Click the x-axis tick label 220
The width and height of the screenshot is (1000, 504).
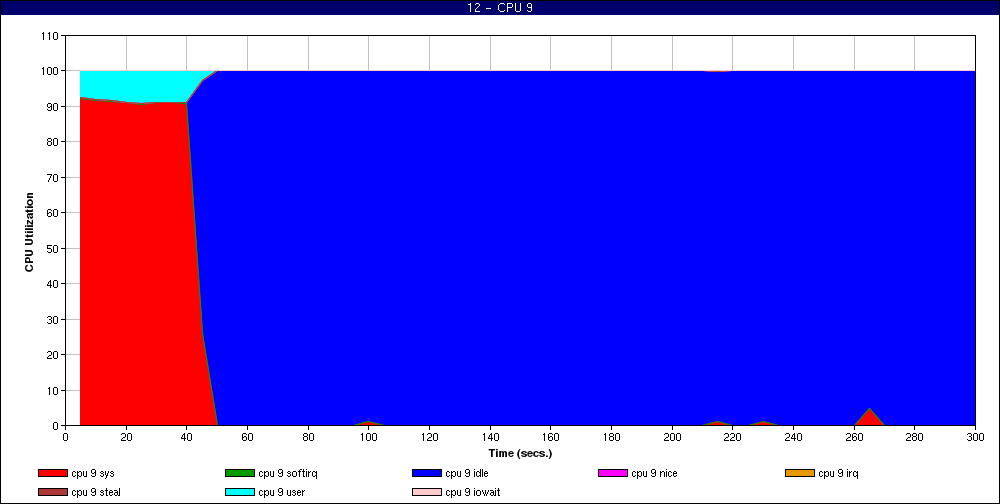tap(733, 437)
